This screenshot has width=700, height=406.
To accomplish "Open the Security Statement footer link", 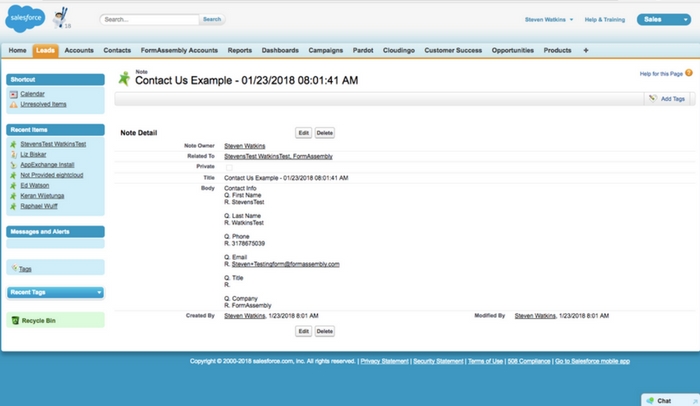I will tap(438, 361).
